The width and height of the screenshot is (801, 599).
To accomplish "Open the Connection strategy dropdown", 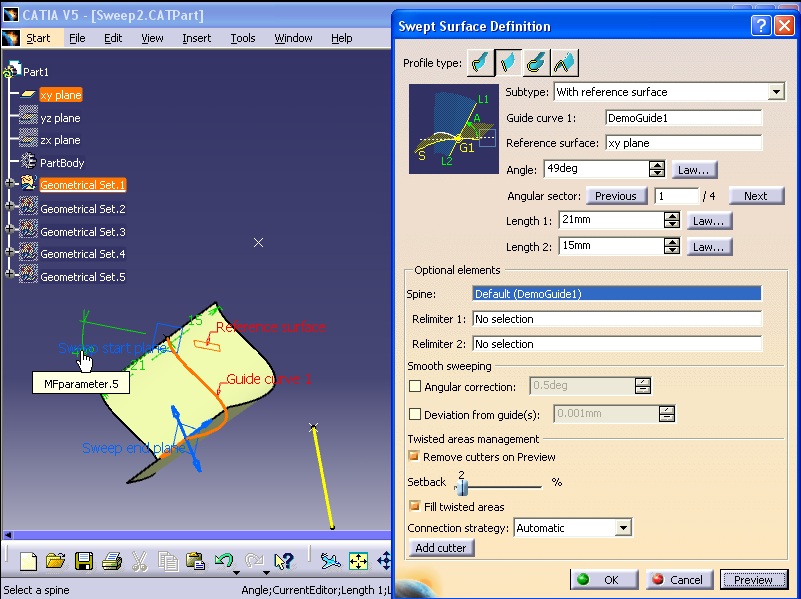I will tap(624, 527).
